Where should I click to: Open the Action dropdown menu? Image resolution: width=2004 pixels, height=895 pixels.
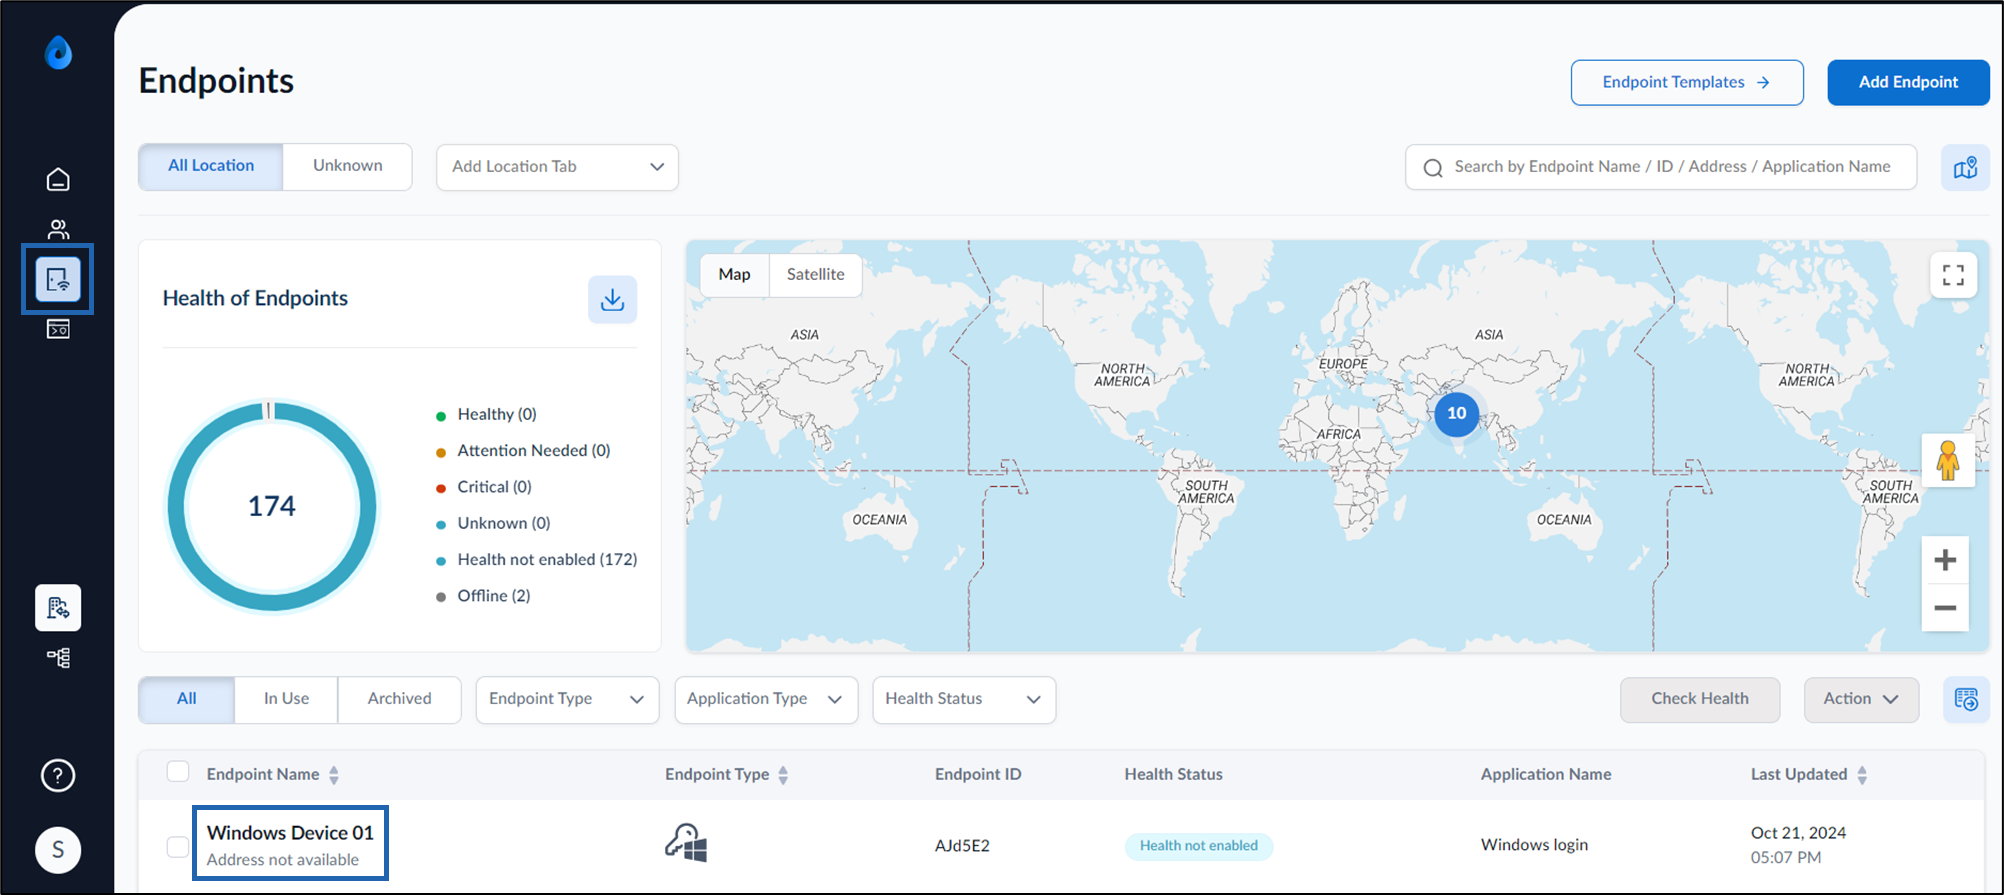pyautogui.click(x=1861, y=699)
